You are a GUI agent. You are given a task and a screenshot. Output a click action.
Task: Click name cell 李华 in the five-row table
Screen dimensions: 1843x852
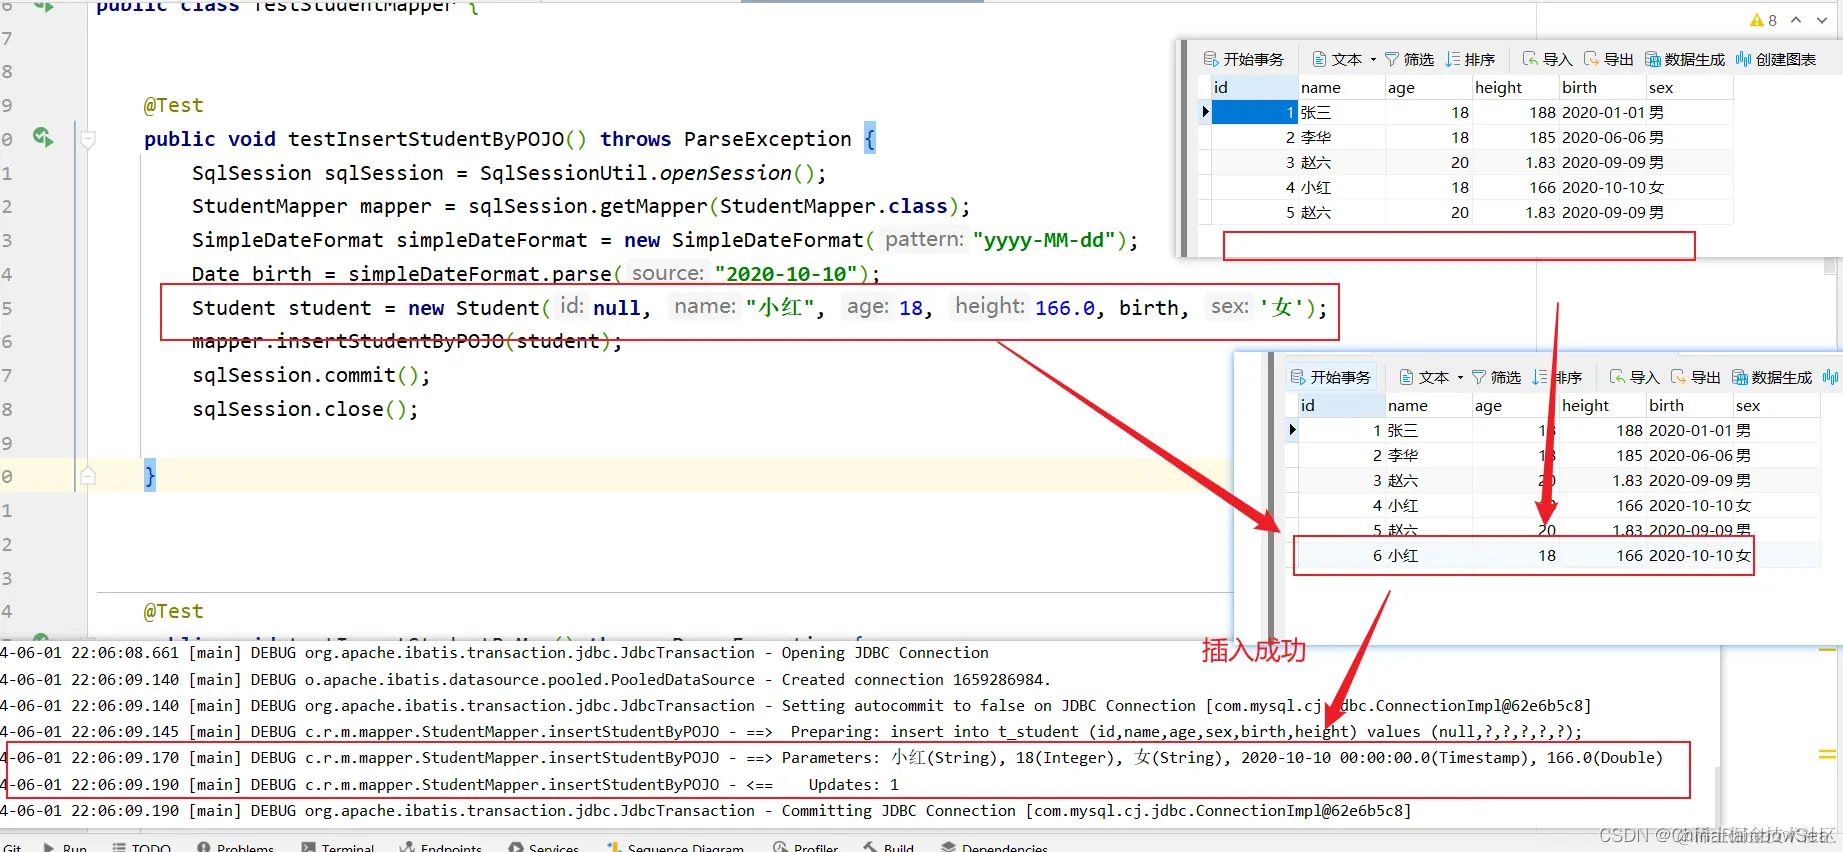click(x=1341, y=137)
